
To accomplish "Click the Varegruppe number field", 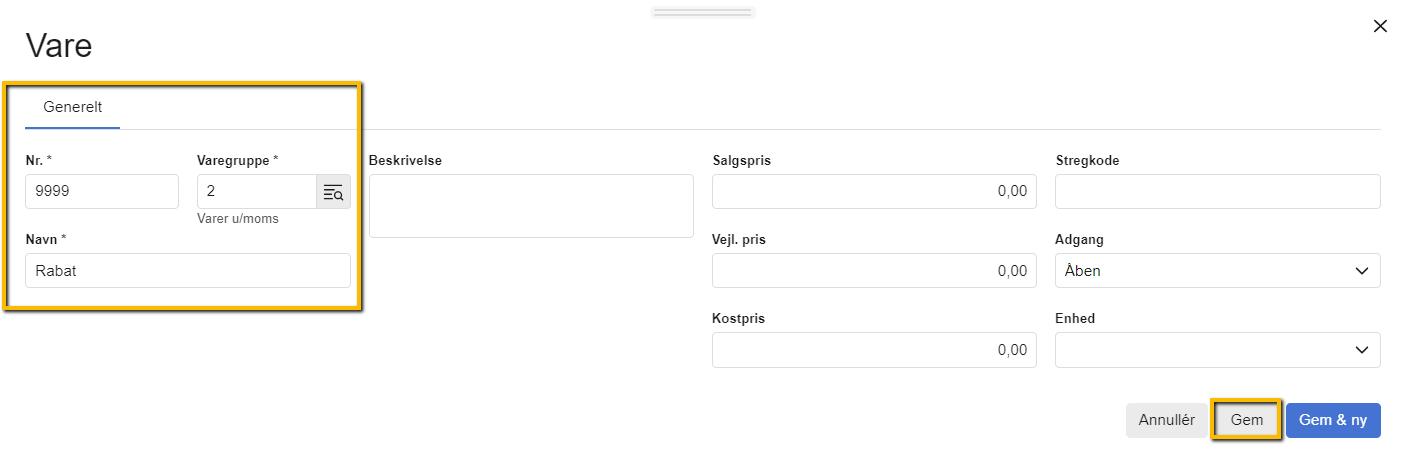I will pyautogui.click(x=257, y=191).
